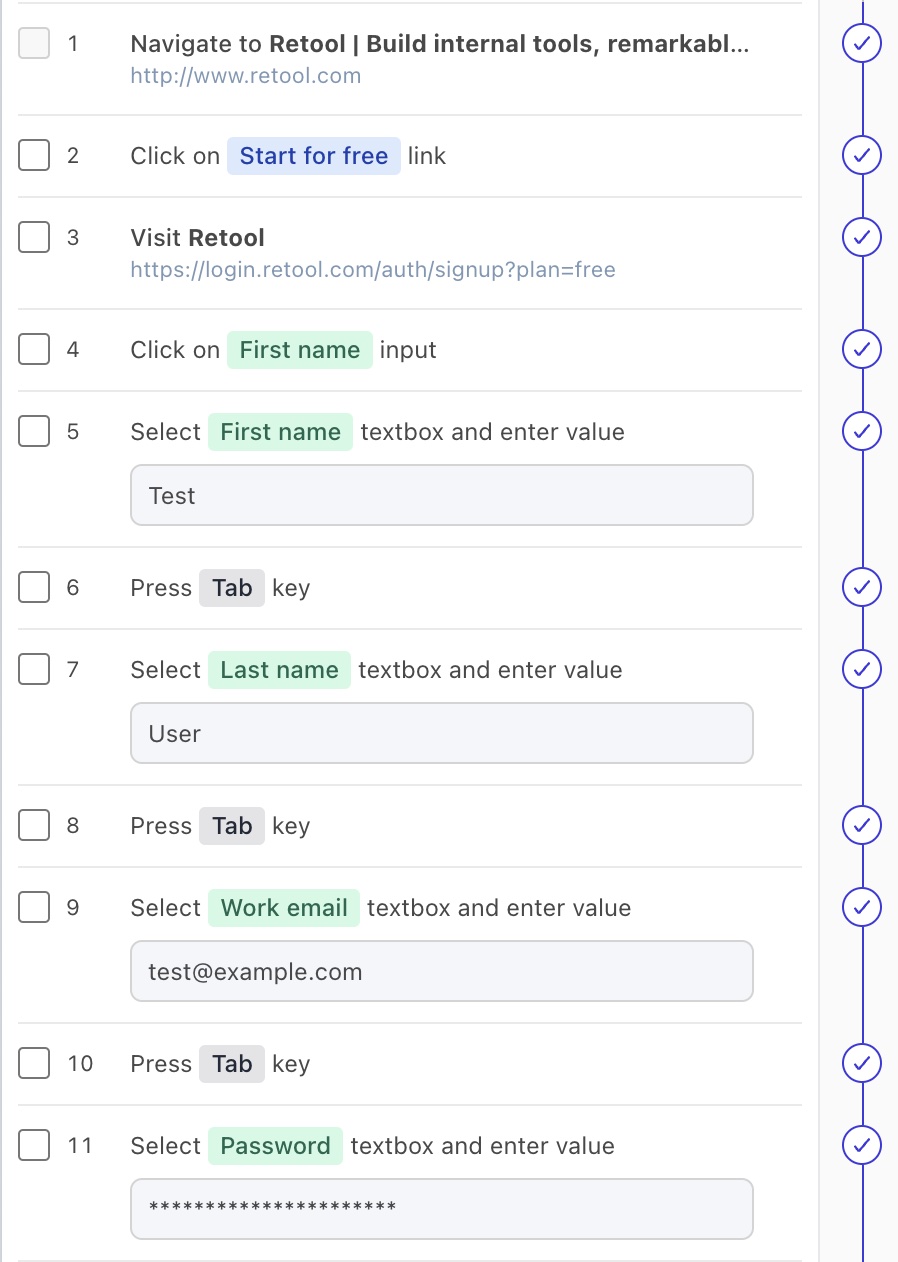Click the test@example.com value field

pos(441,971)
